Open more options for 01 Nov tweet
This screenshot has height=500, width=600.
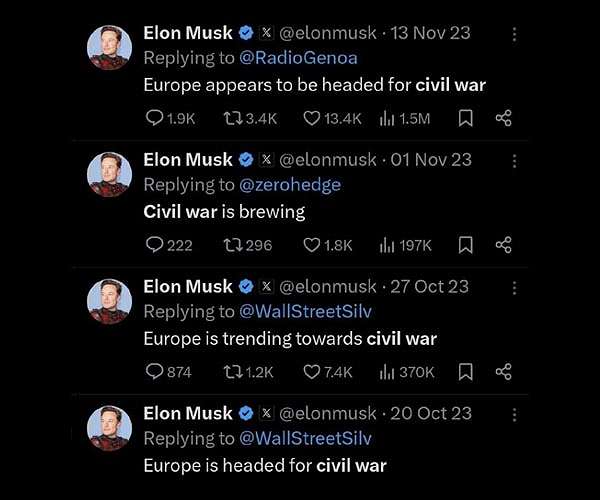pos(514,161)
